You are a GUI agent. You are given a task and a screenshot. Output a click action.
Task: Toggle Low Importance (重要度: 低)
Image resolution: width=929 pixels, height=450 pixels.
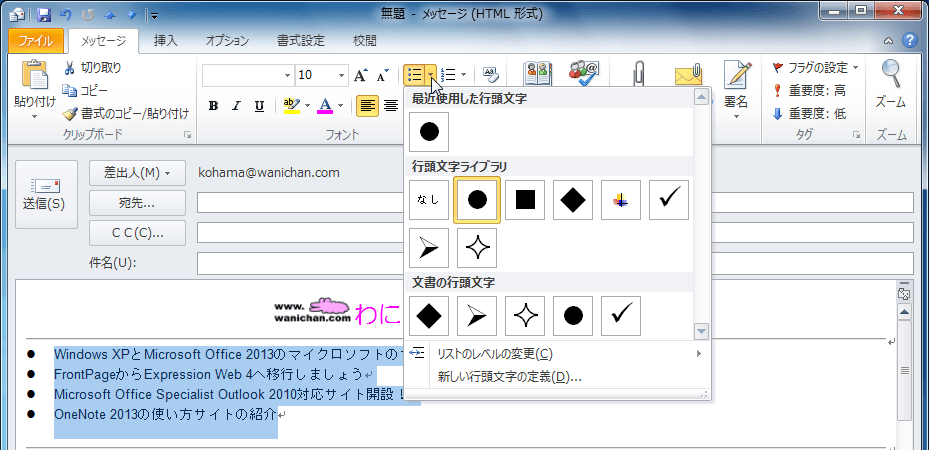point(809,114)
